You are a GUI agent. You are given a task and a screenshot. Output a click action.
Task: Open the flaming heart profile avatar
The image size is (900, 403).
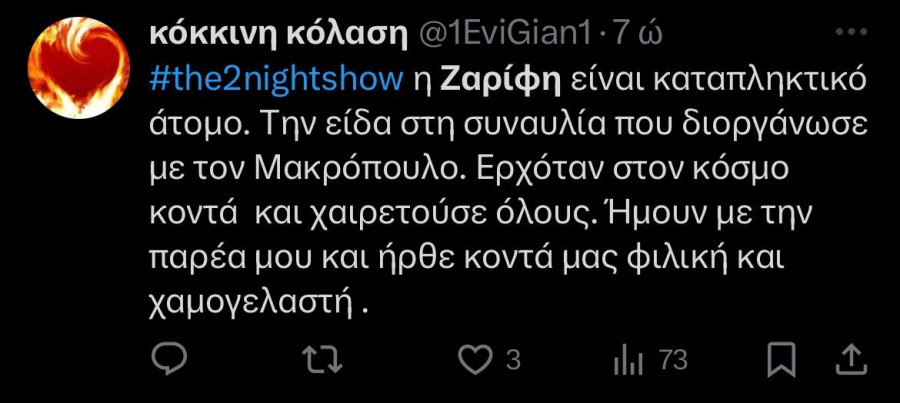[x=79, y=68]
